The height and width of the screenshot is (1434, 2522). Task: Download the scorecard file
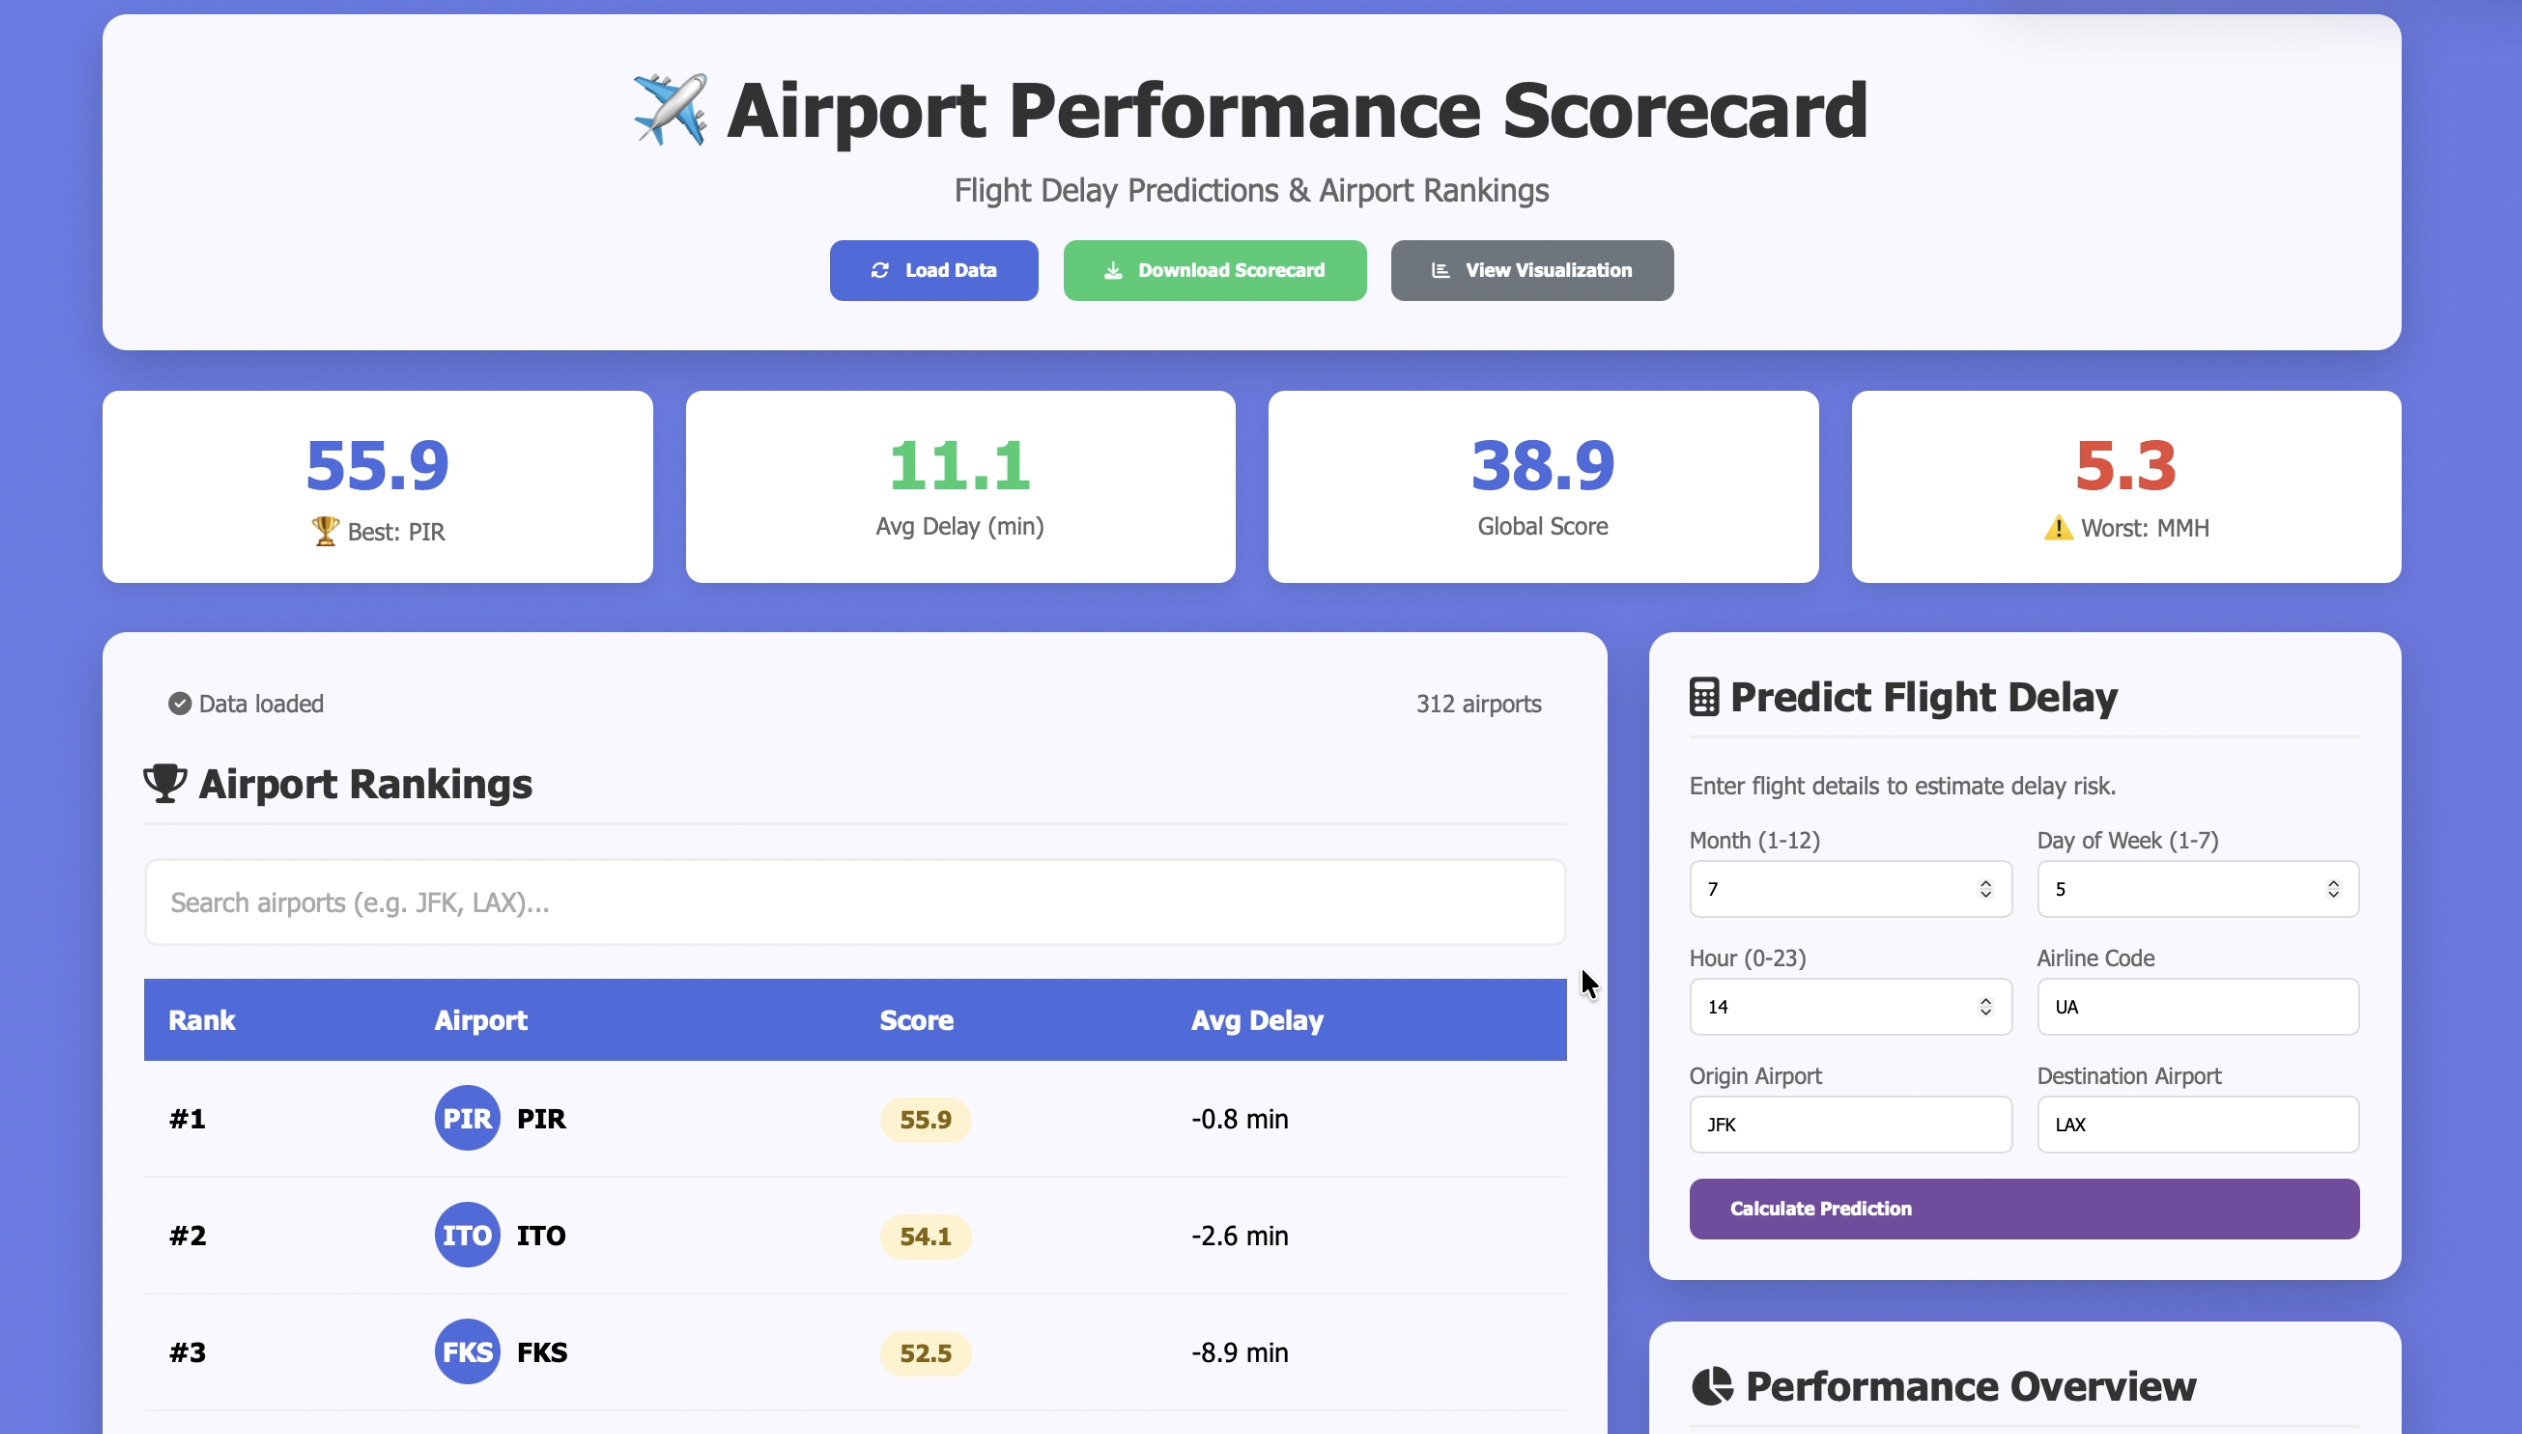click(x=1214, y=270)
